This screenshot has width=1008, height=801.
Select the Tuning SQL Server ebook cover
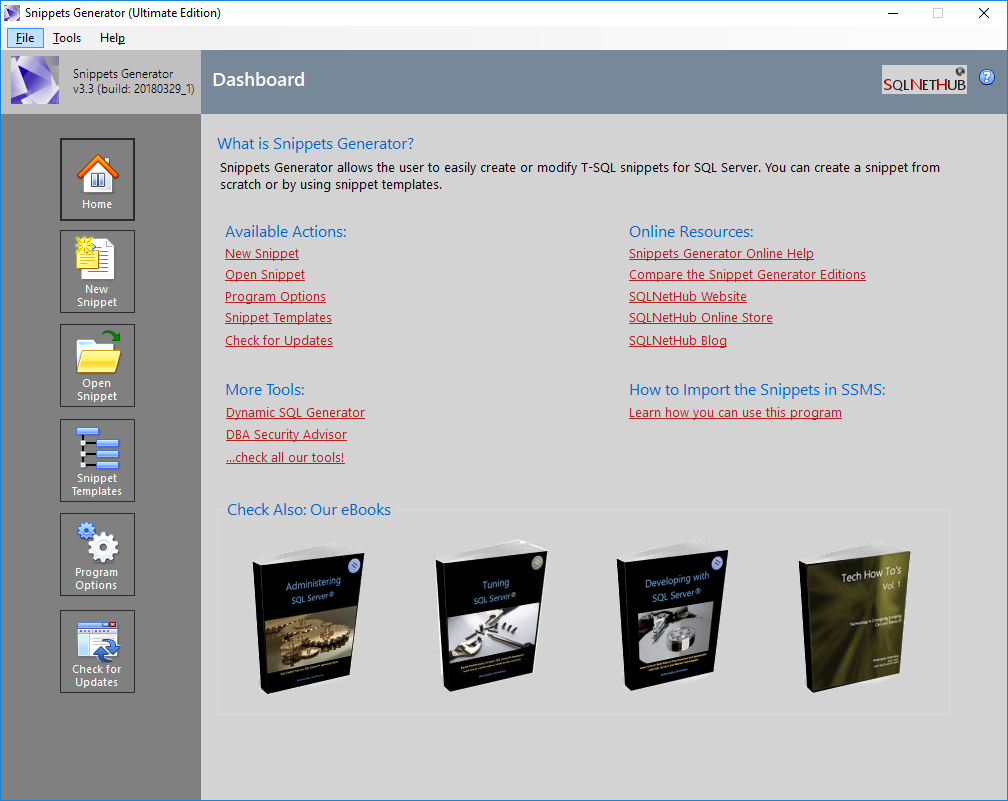tap(491, 617)
